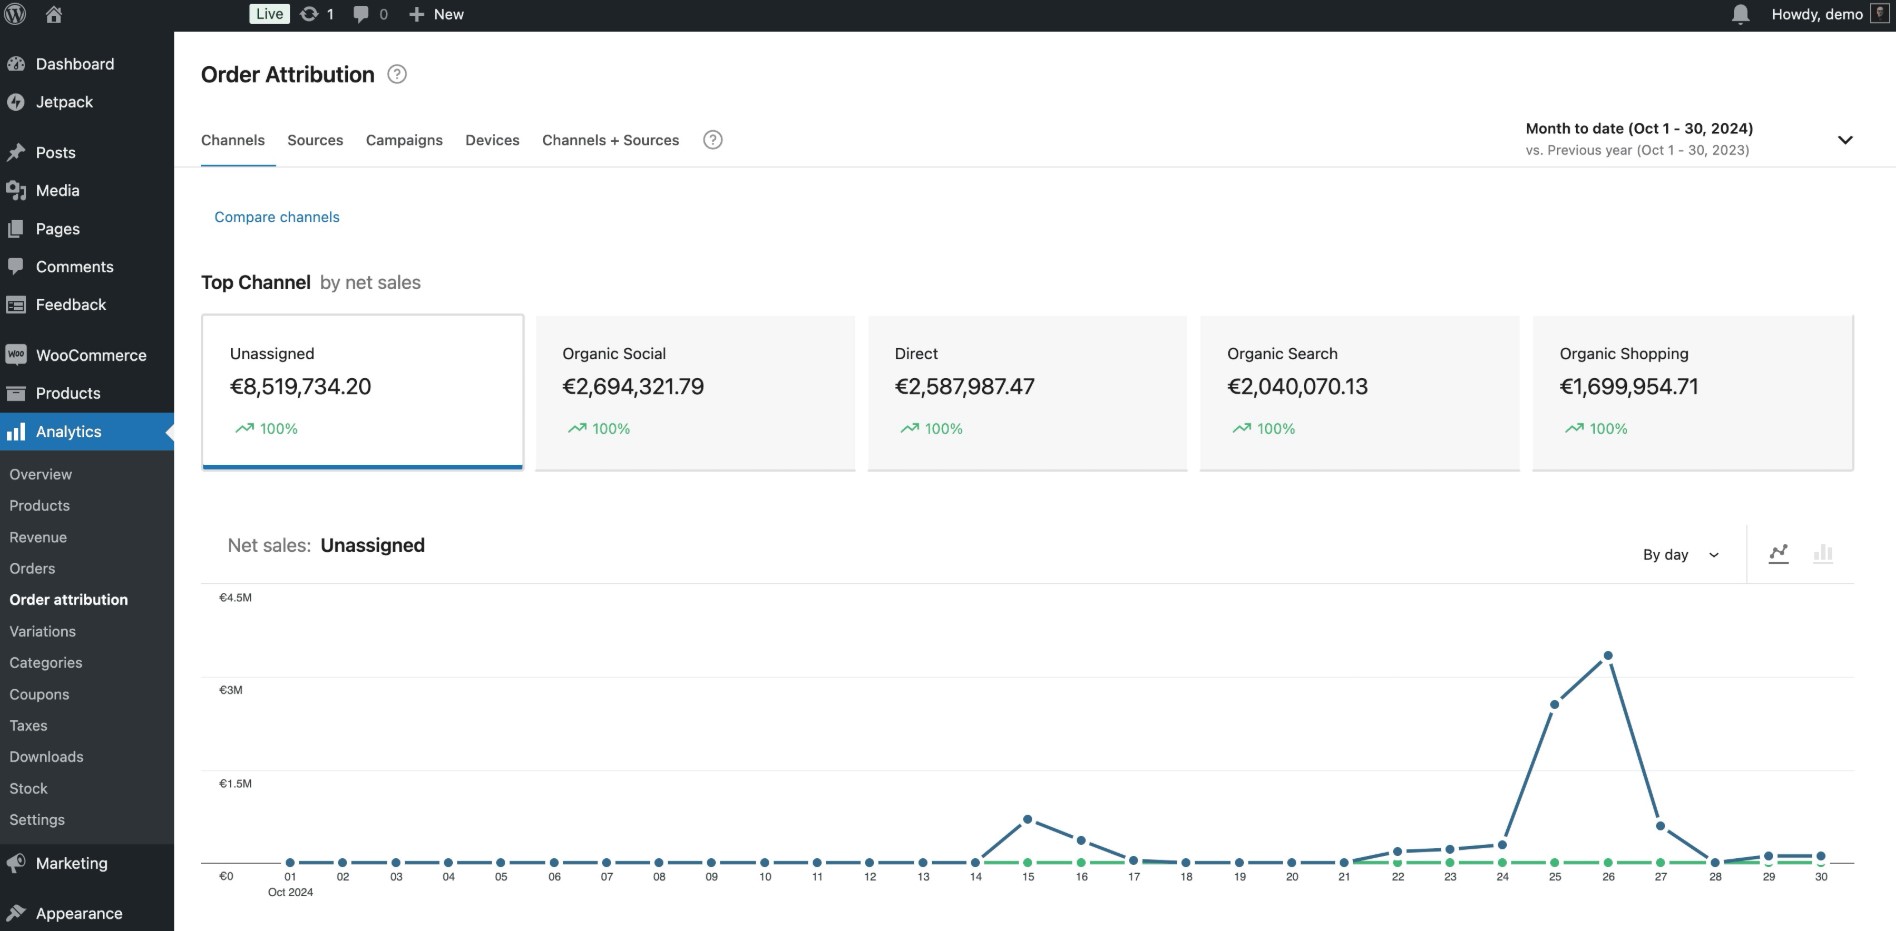Screen dimensions: 1896x931
Task: Open the Jetpack sidebar icon
Action: click(16, 102)
